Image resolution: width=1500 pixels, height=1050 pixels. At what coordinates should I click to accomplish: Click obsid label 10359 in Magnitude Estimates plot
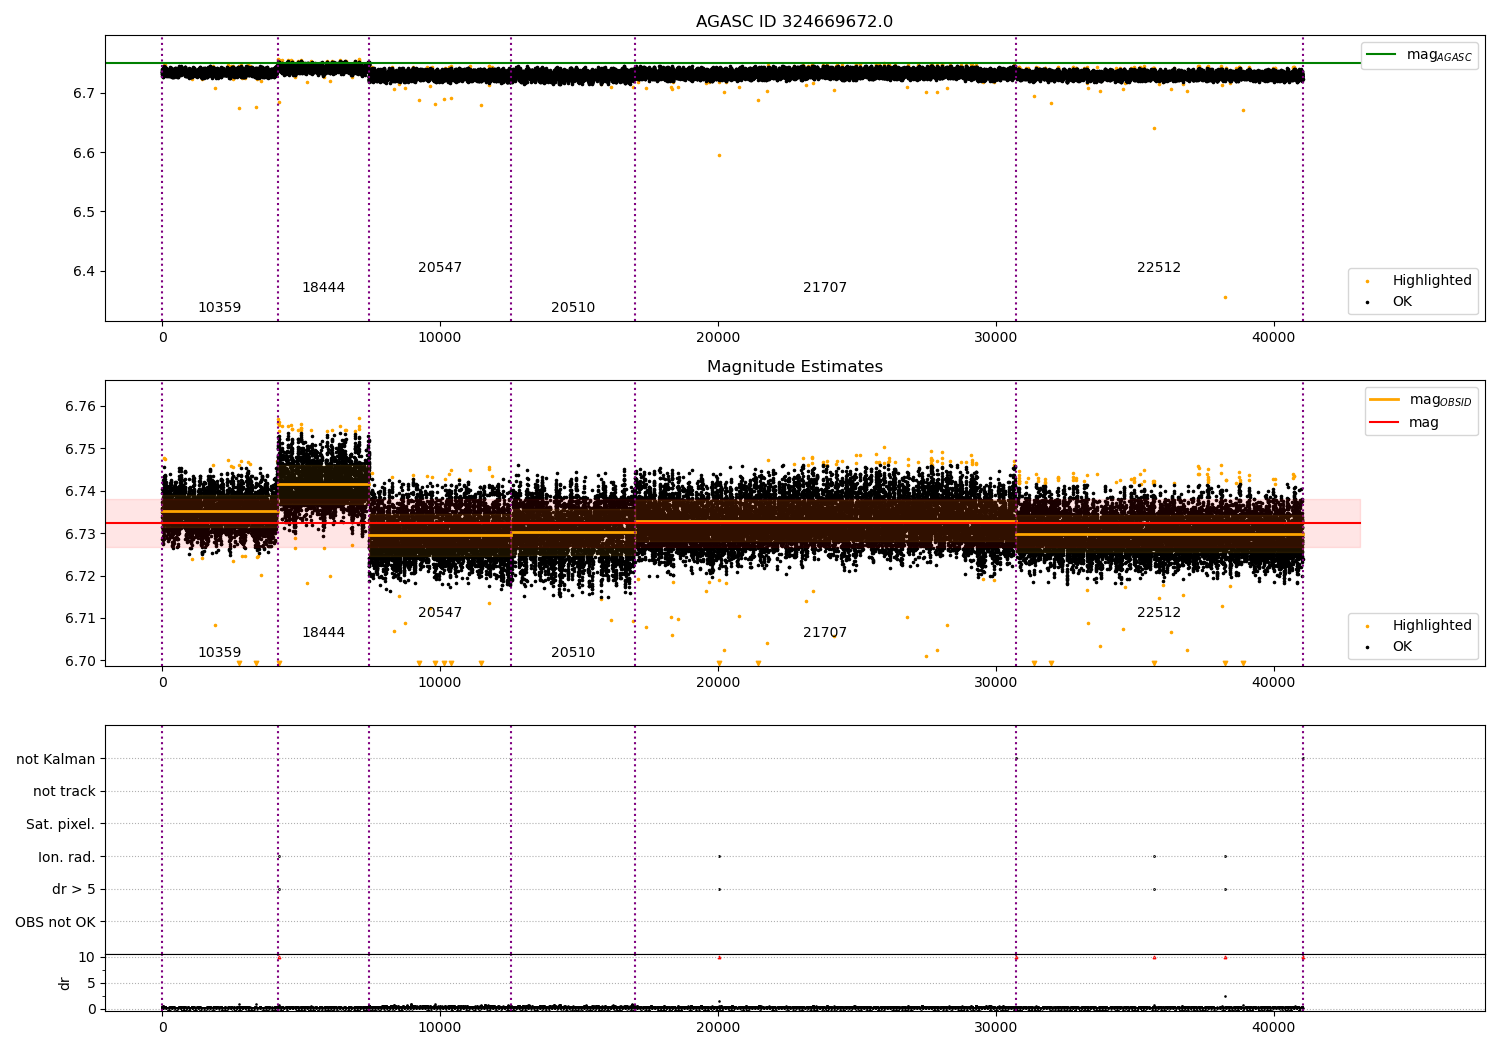[219, 653]
